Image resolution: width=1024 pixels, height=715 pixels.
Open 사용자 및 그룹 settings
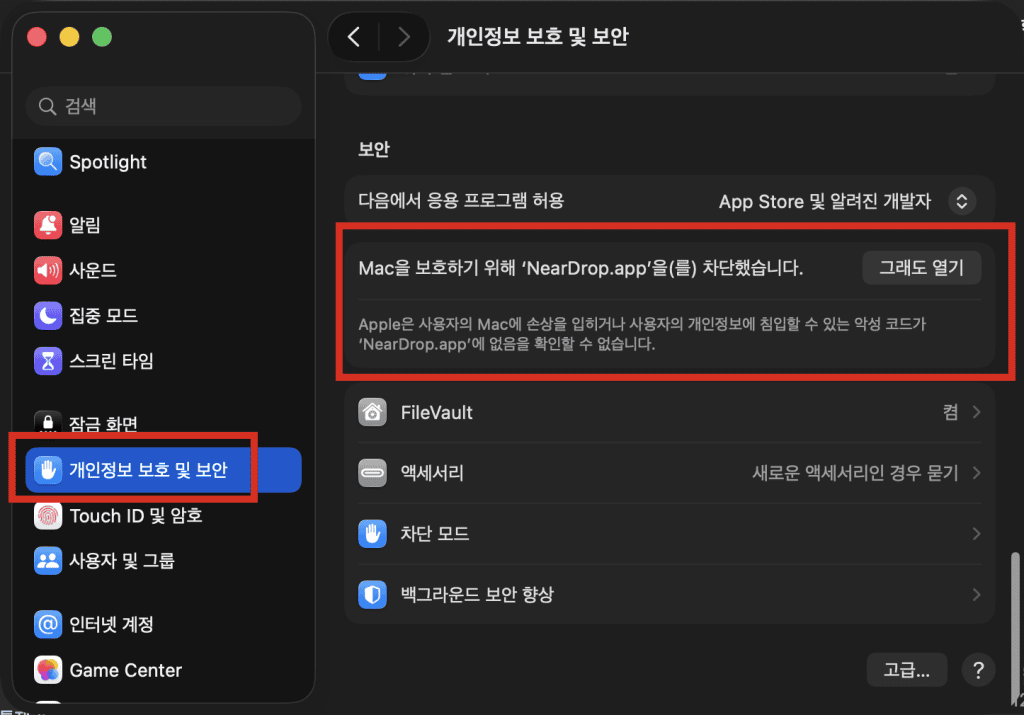coord(163,560)
